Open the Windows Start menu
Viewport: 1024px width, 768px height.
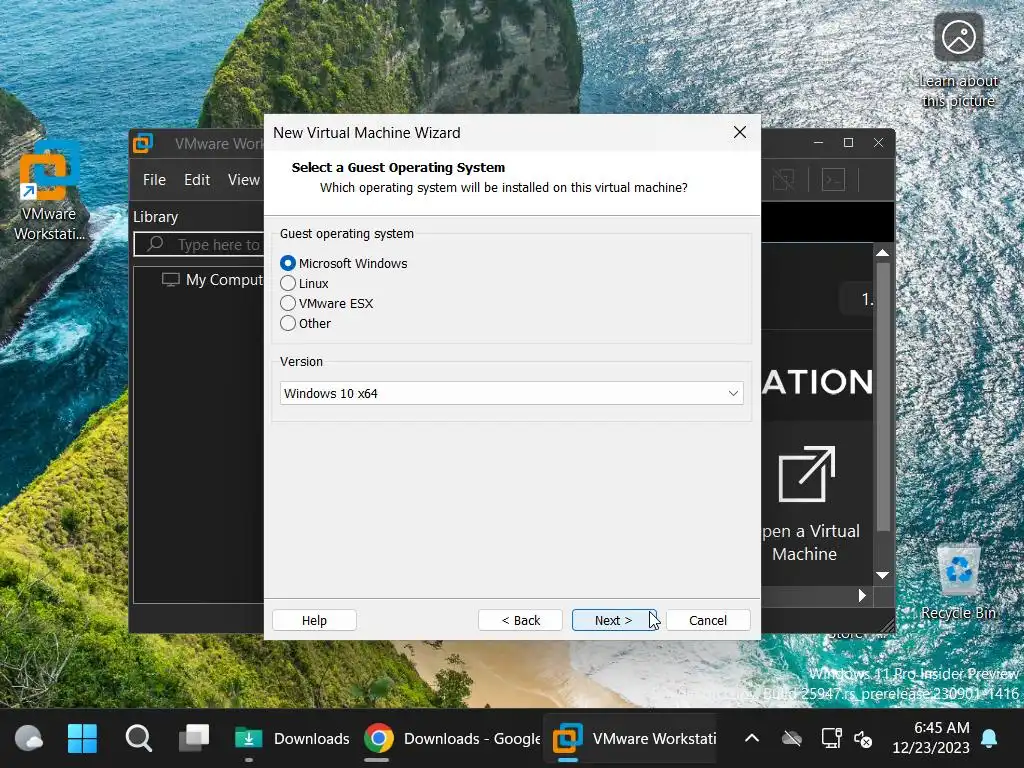pos(82,739)
